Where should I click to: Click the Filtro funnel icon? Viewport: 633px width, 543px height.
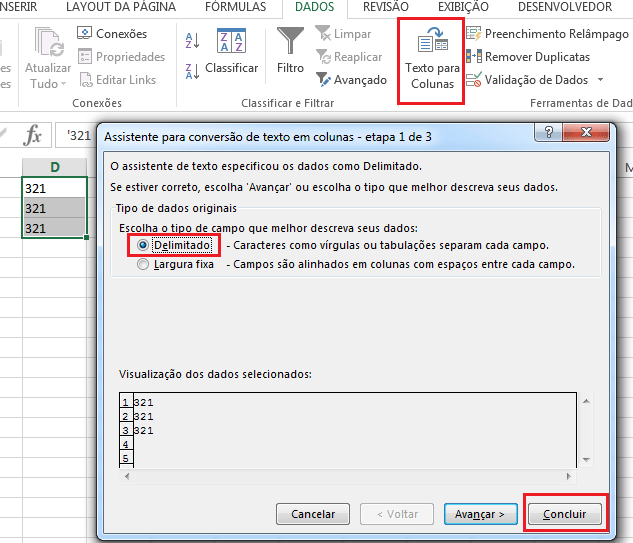click(290, 42)
